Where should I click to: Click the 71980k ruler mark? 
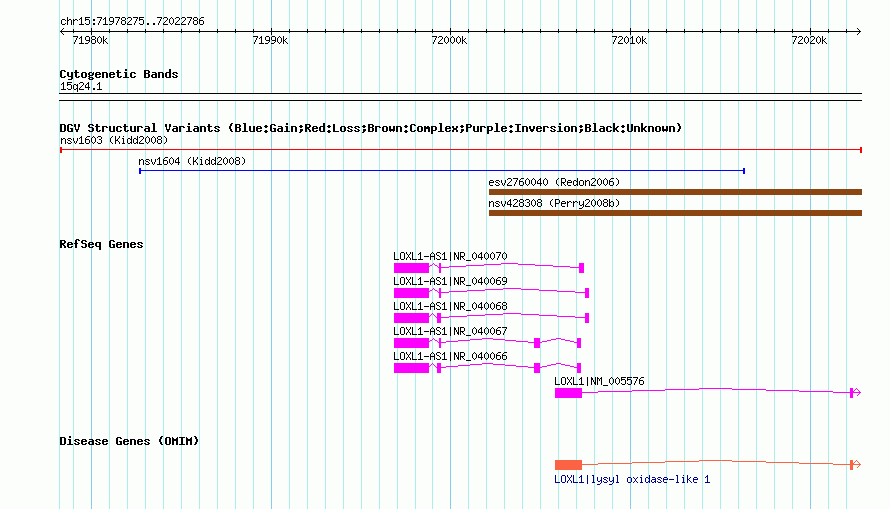click(x=90, y=40)
